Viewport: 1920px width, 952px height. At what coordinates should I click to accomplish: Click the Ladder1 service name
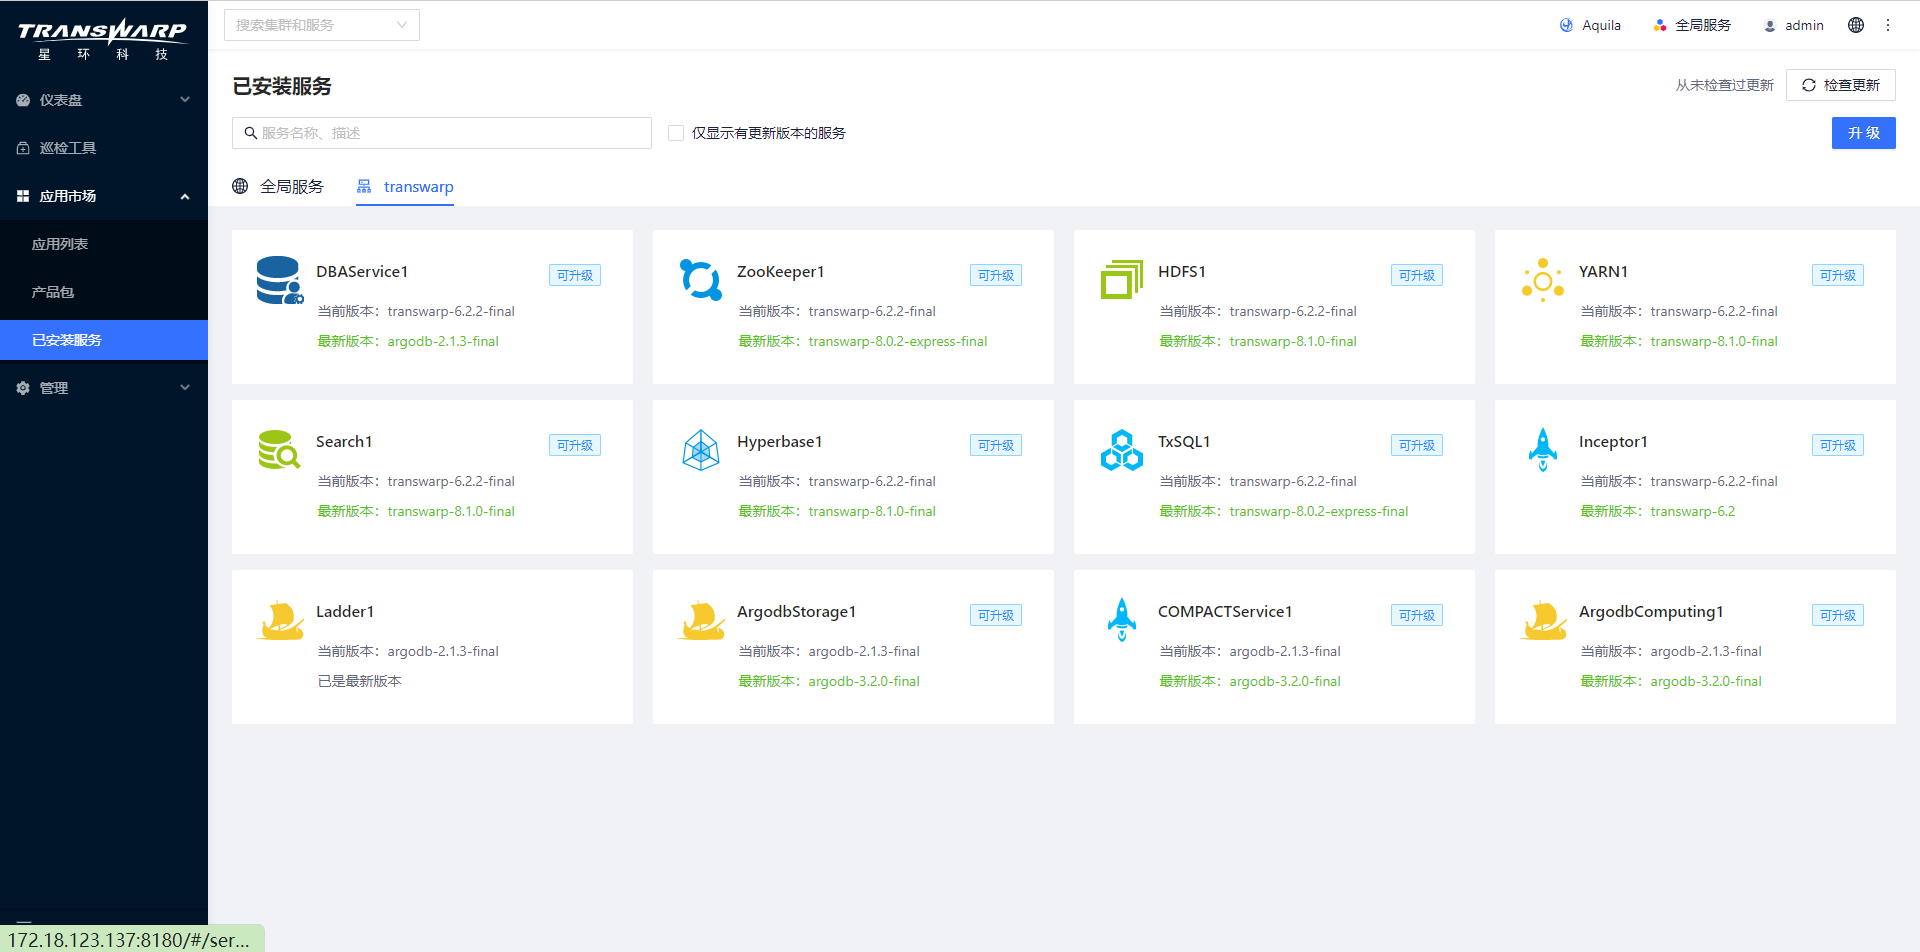coord(345,611)
